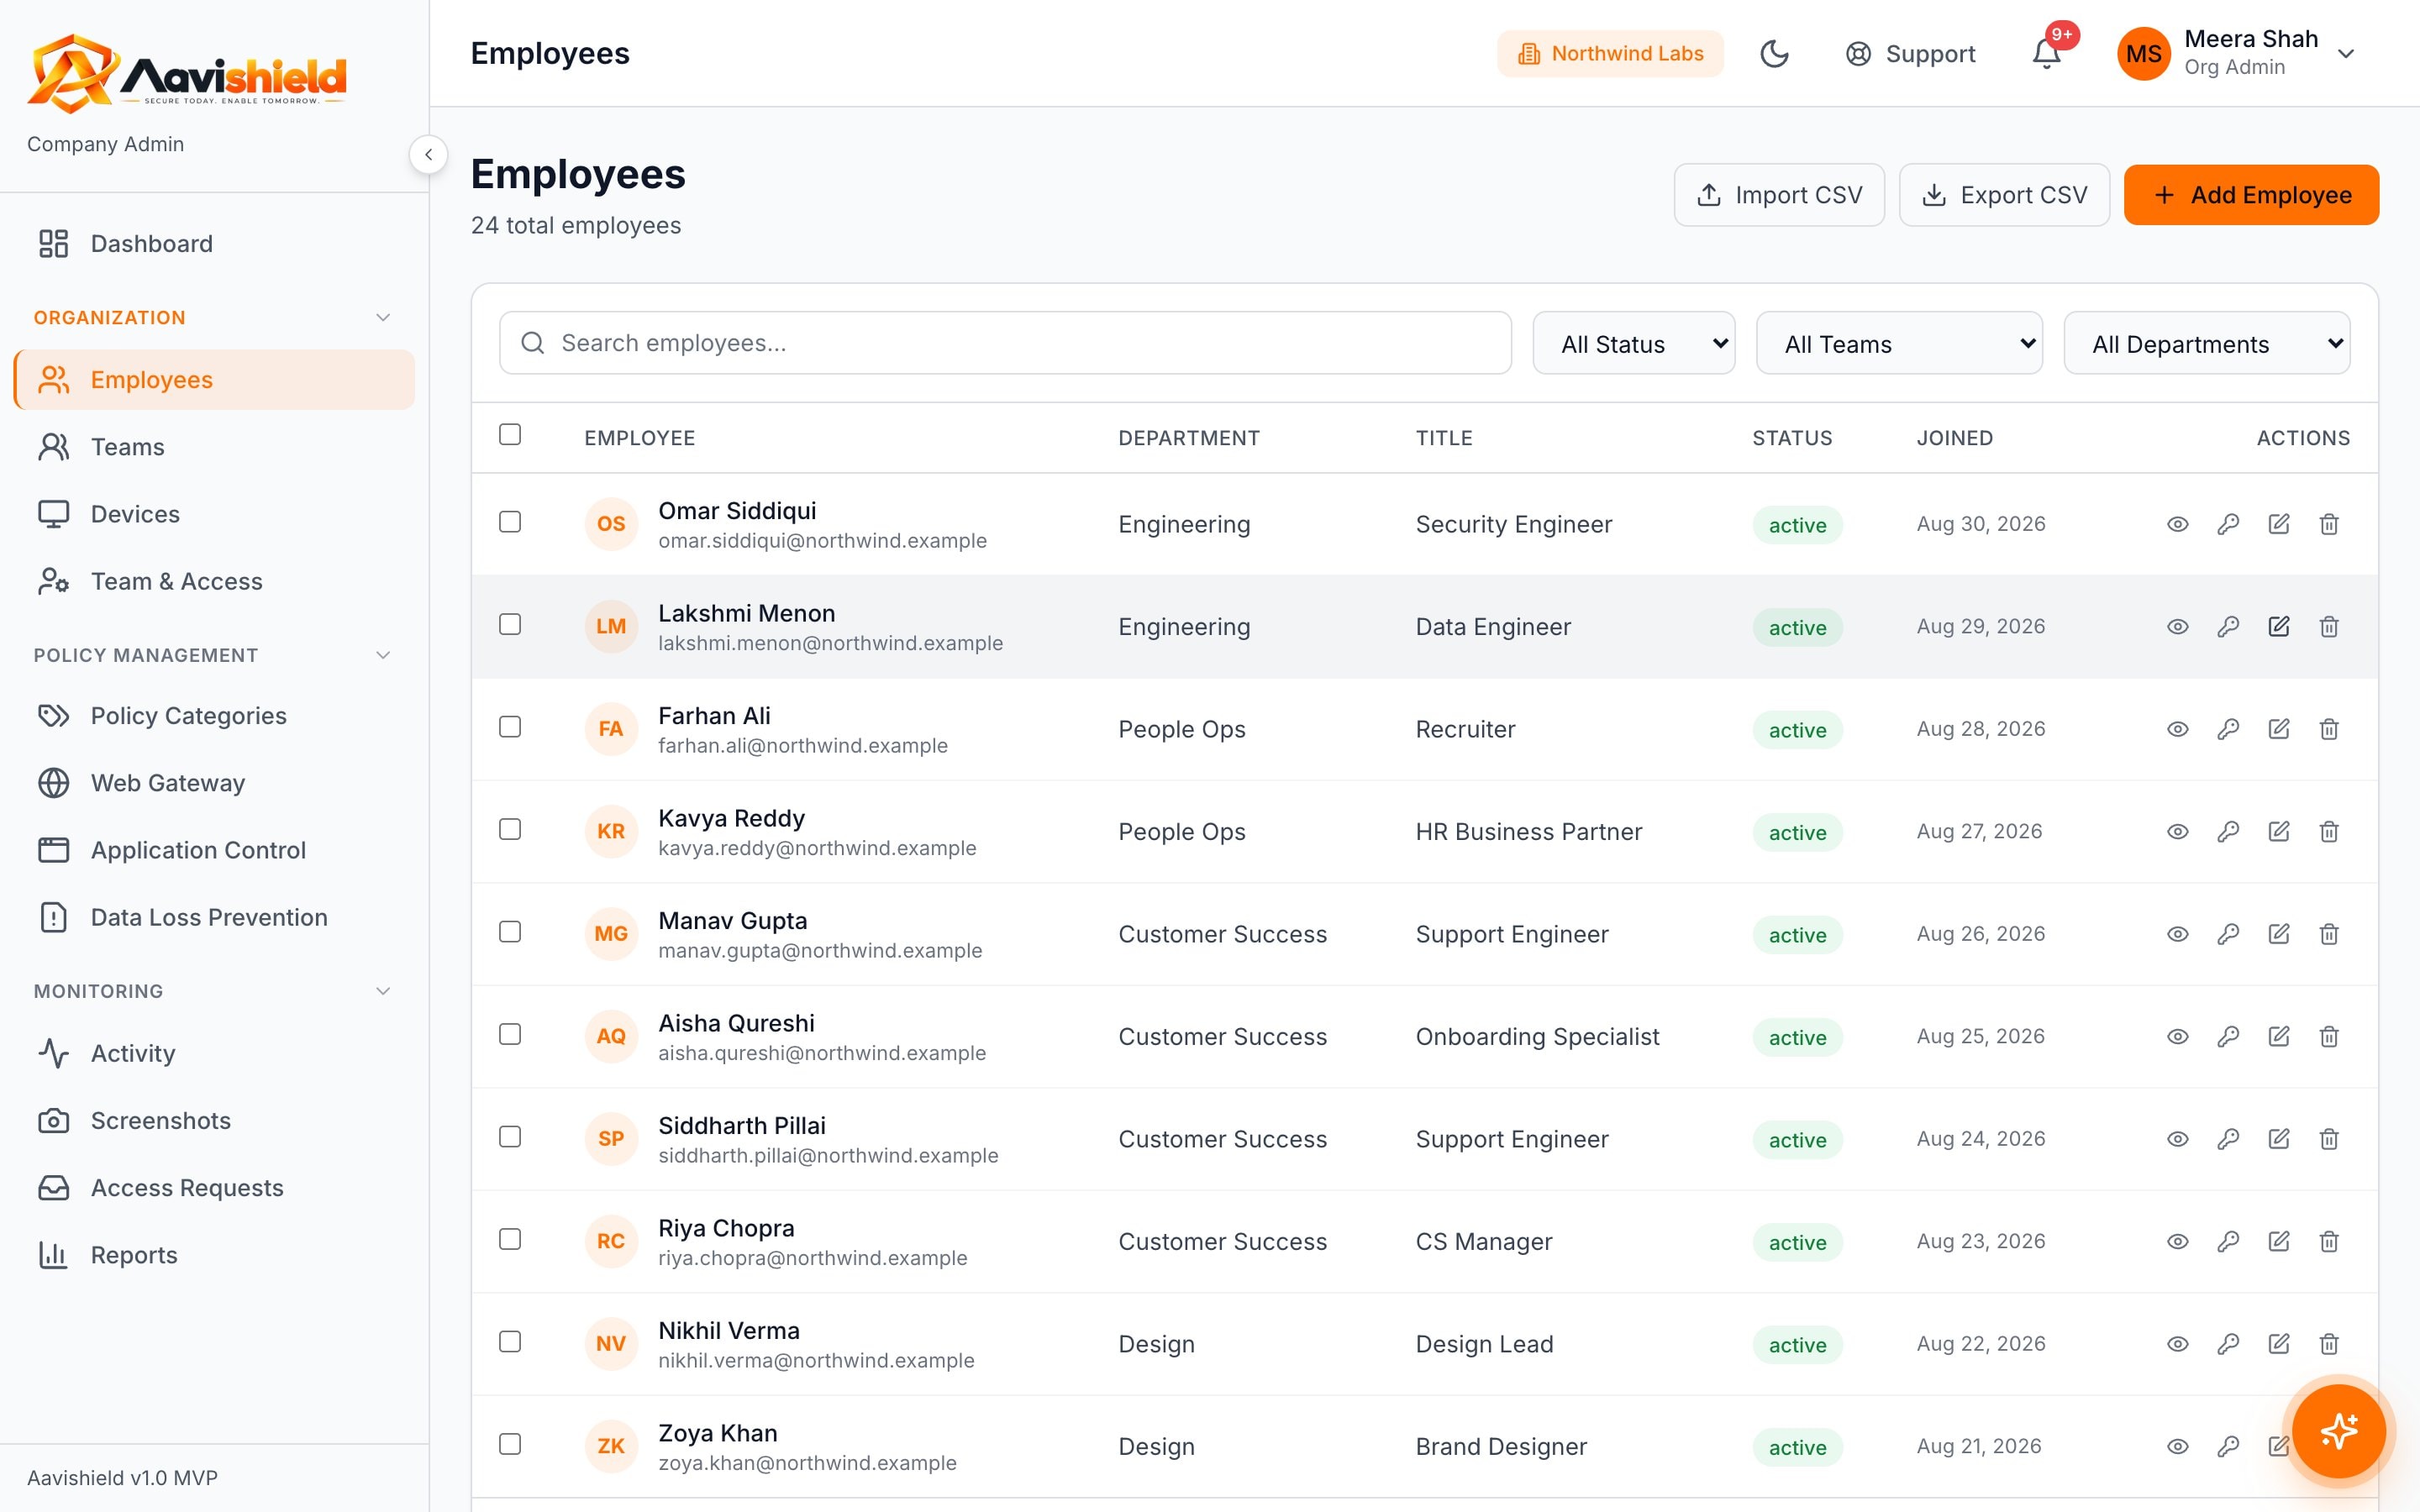Image resolution: width=2420 pixels, height=1512 pixels.
Task: Check Omar Siddiqui's row checkbox
Action: pos(510,522)
